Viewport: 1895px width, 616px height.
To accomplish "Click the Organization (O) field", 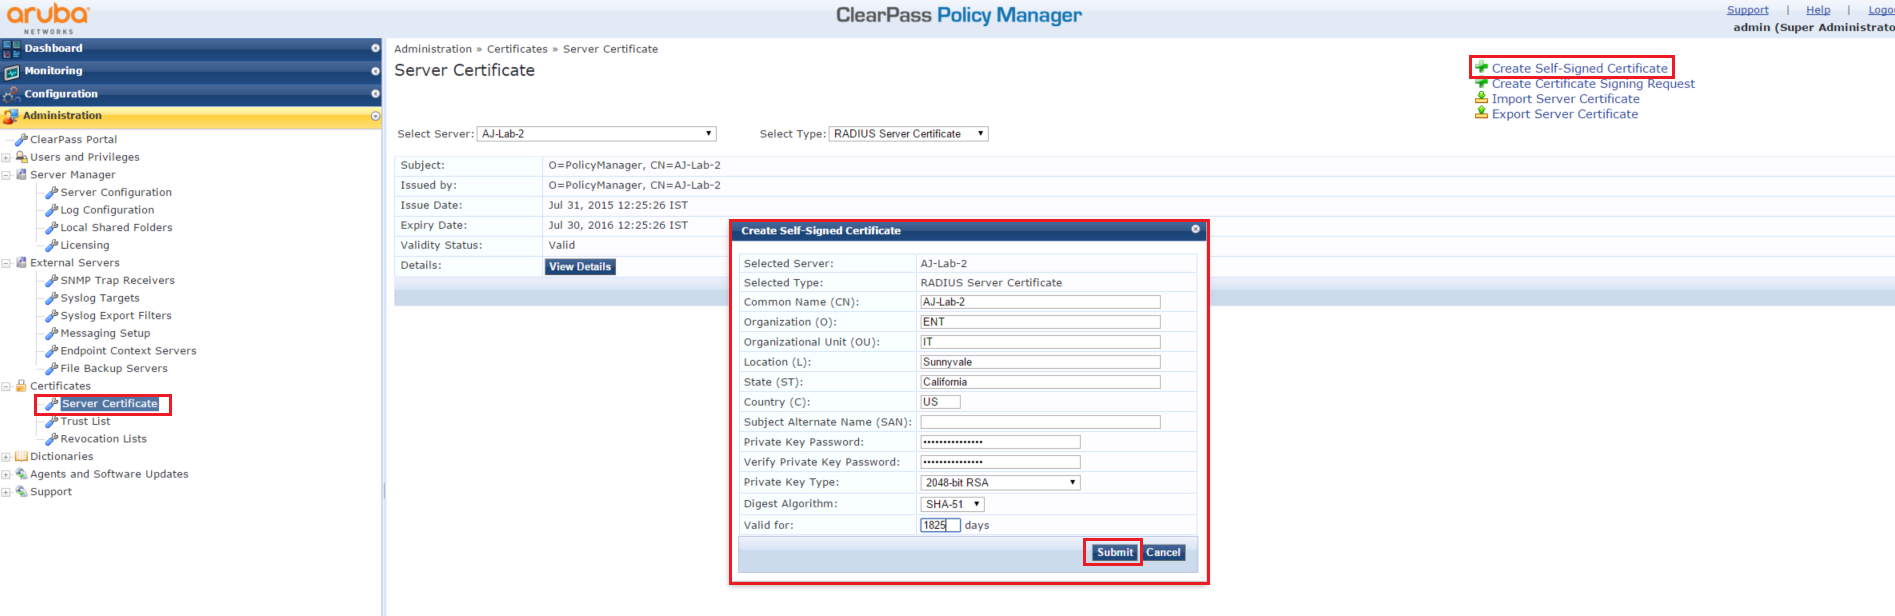I will [x=1040, y=322].
